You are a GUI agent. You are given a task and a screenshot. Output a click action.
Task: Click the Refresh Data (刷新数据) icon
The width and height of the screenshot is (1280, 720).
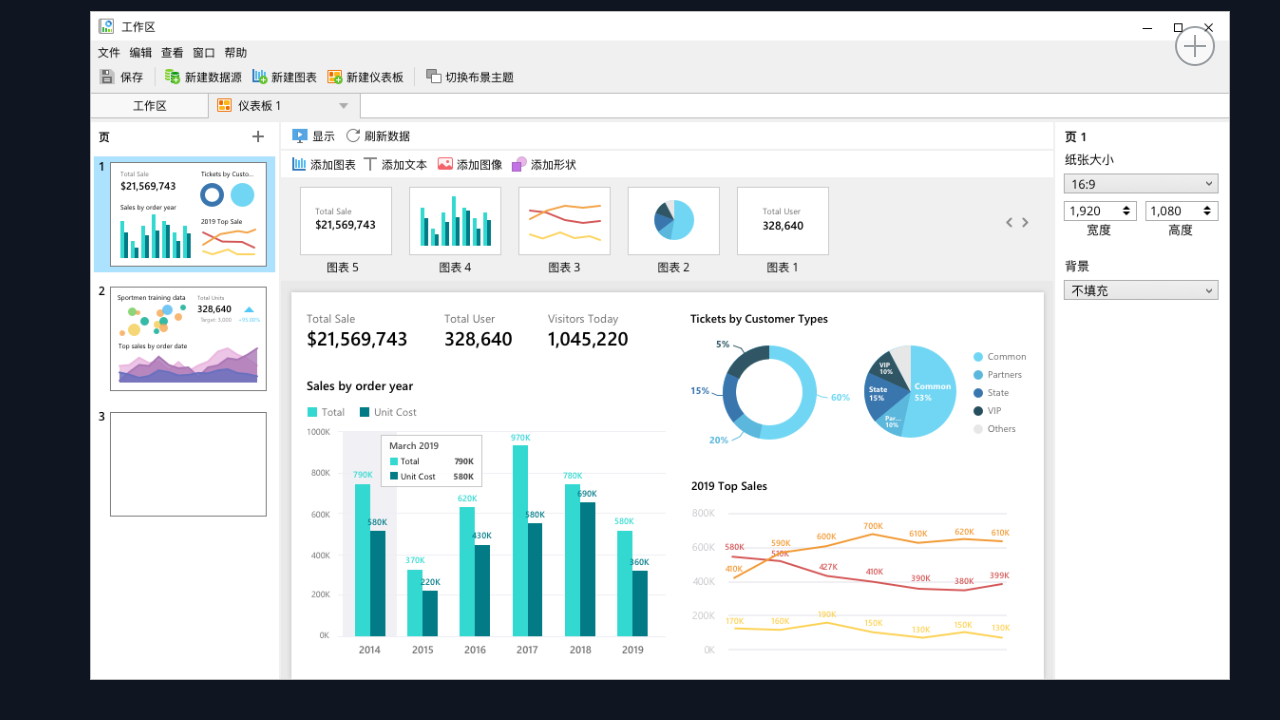pyautogui.click(x=353, y=136)
